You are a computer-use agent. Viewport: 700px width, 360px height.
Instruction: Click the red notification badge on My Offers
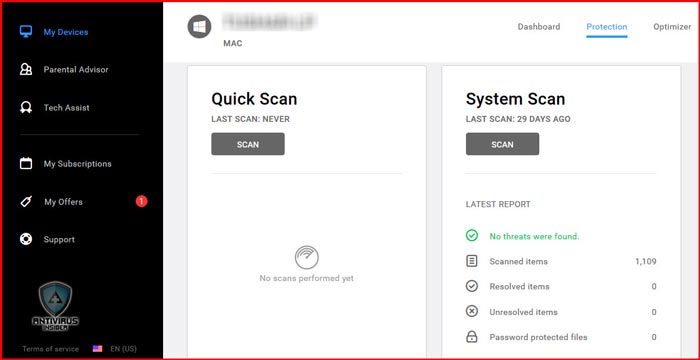coord(142,202)
